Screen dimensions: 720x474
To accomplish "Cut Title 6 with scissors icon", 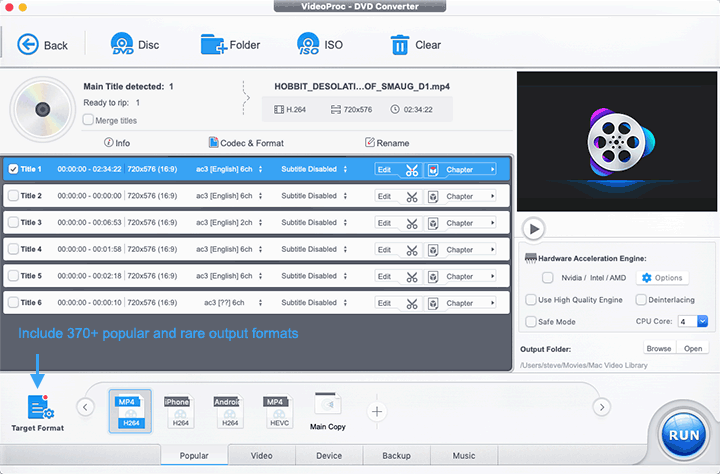I will 412,303.
